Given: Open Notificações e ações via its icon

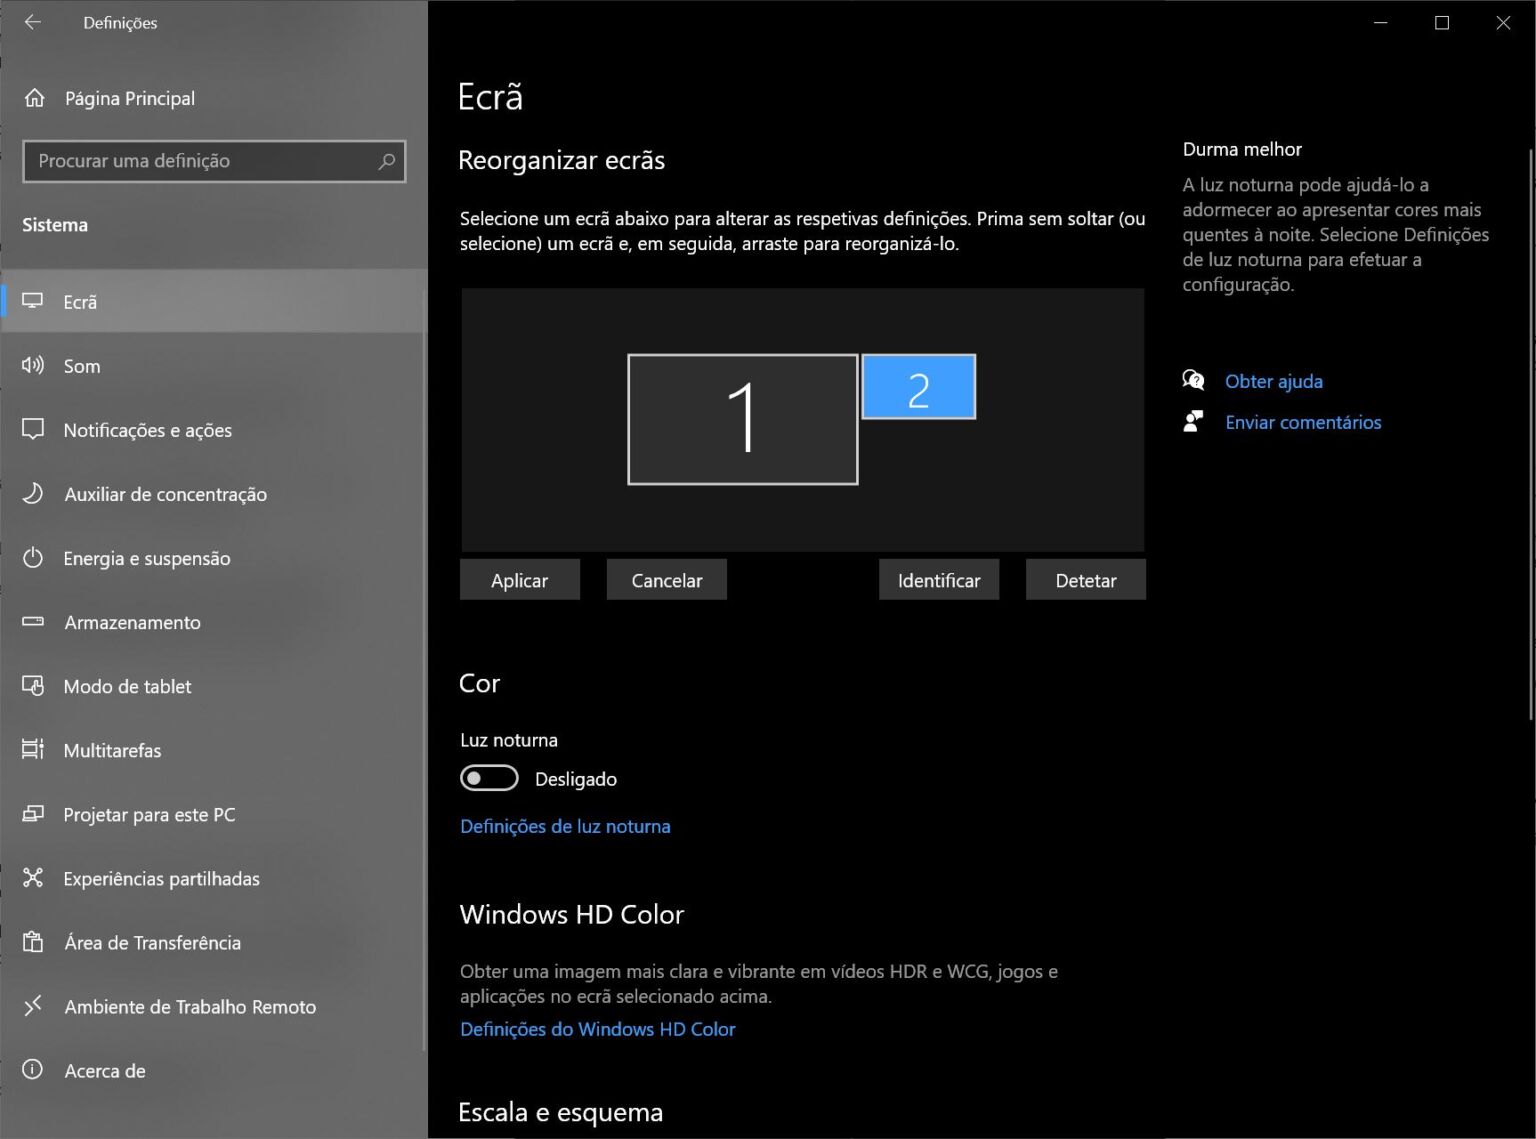Looking at the screenshot, I should point(33,429).
